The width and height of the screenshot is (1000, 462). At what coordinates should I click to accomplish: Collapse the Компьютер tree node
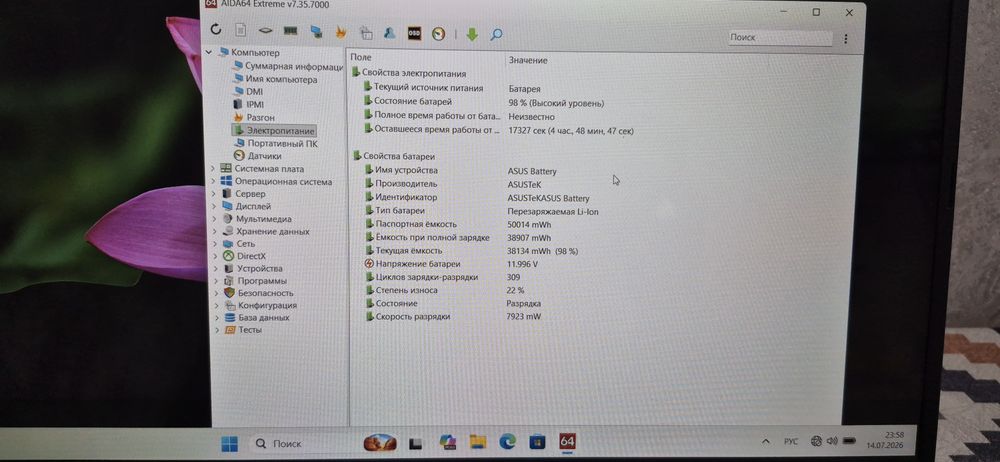(209, 52)
